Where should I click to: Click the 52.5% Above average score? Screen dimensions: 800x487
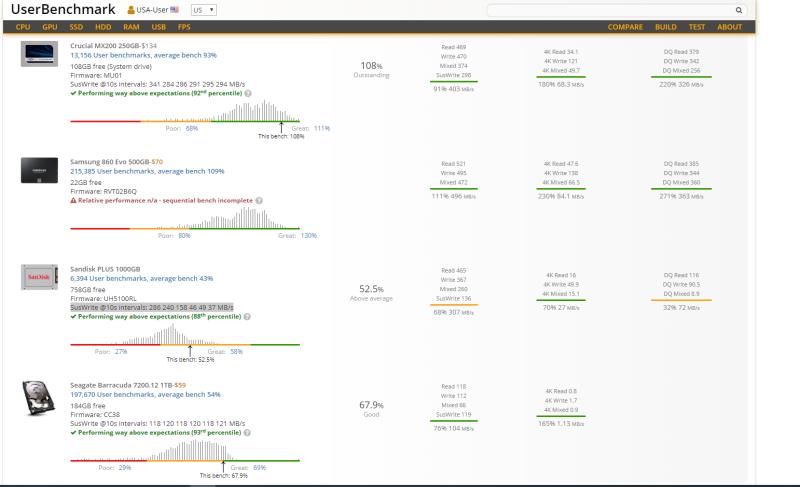(x=371, y=292)
